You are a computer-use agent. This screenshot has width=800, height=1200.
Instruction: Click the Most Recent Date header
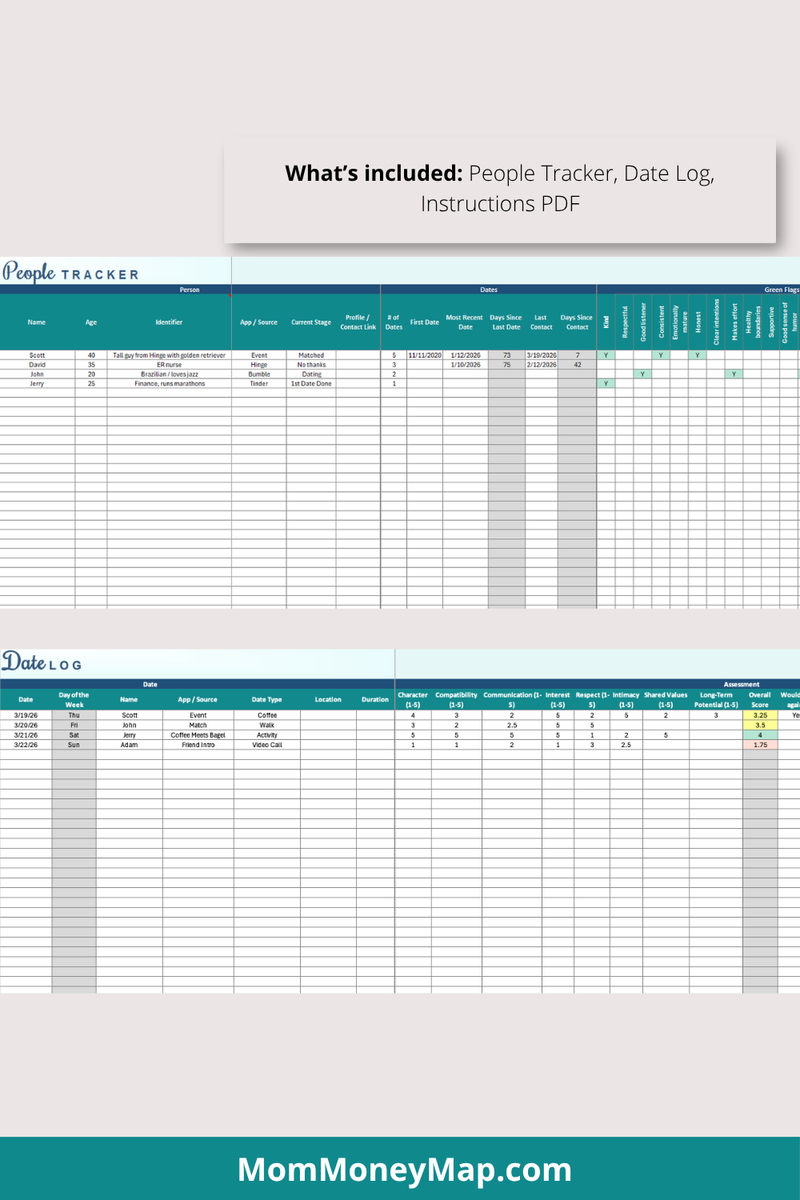point(465,322)
